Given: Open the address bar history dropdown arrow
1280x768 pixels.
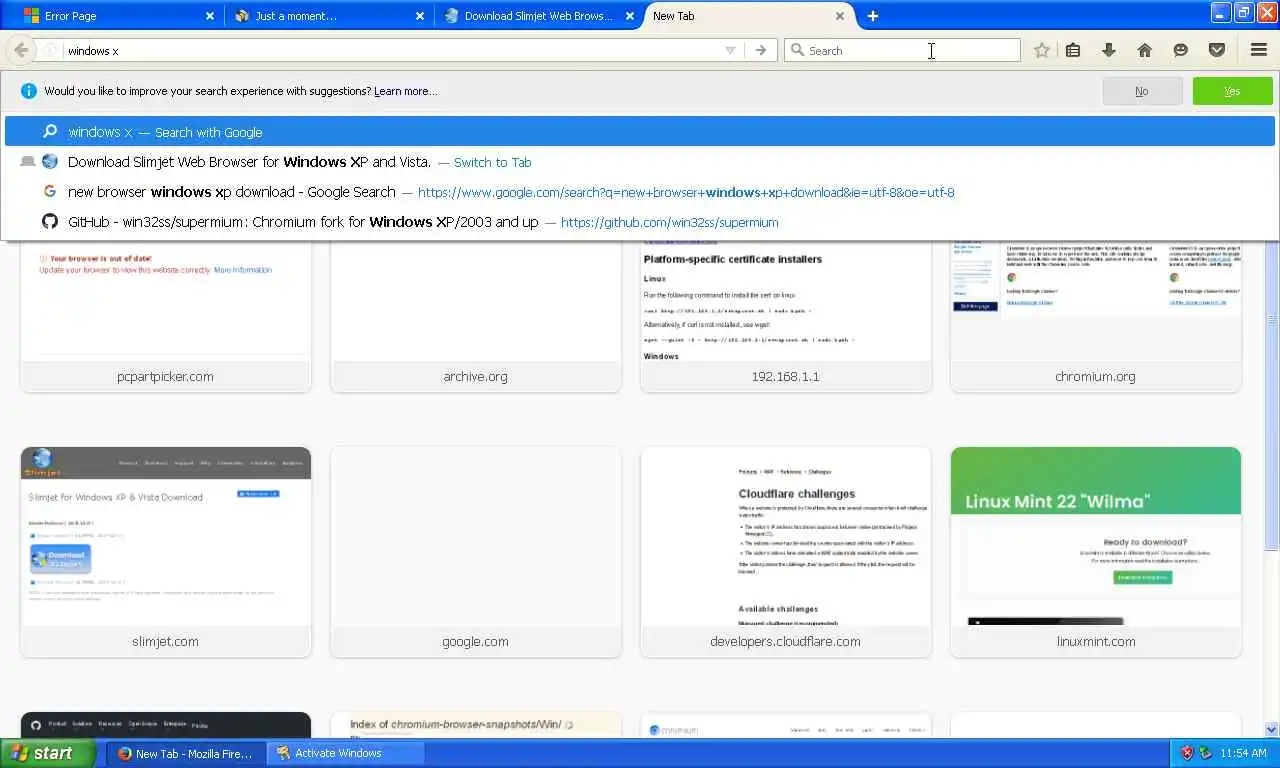Looking at the screenshot, I should [x=730, y=50].
